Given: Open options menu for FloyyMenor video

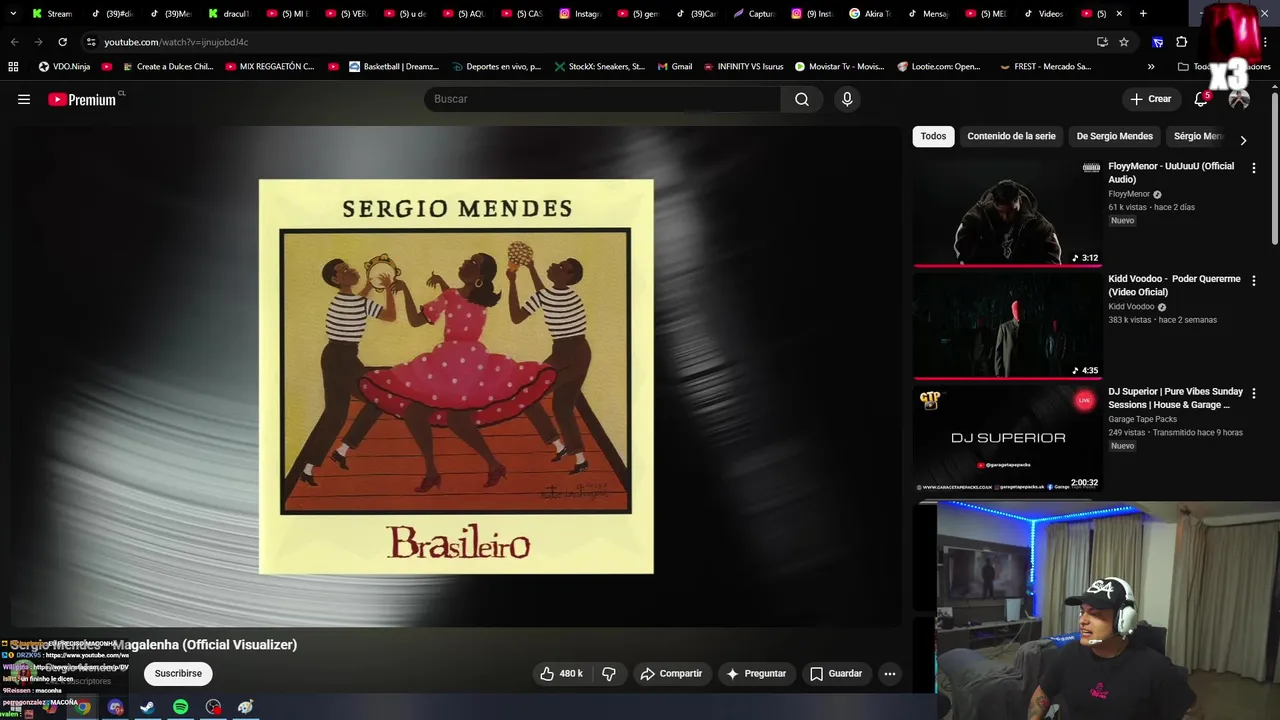Looking at the screenshot, I should pos(1253,168).
